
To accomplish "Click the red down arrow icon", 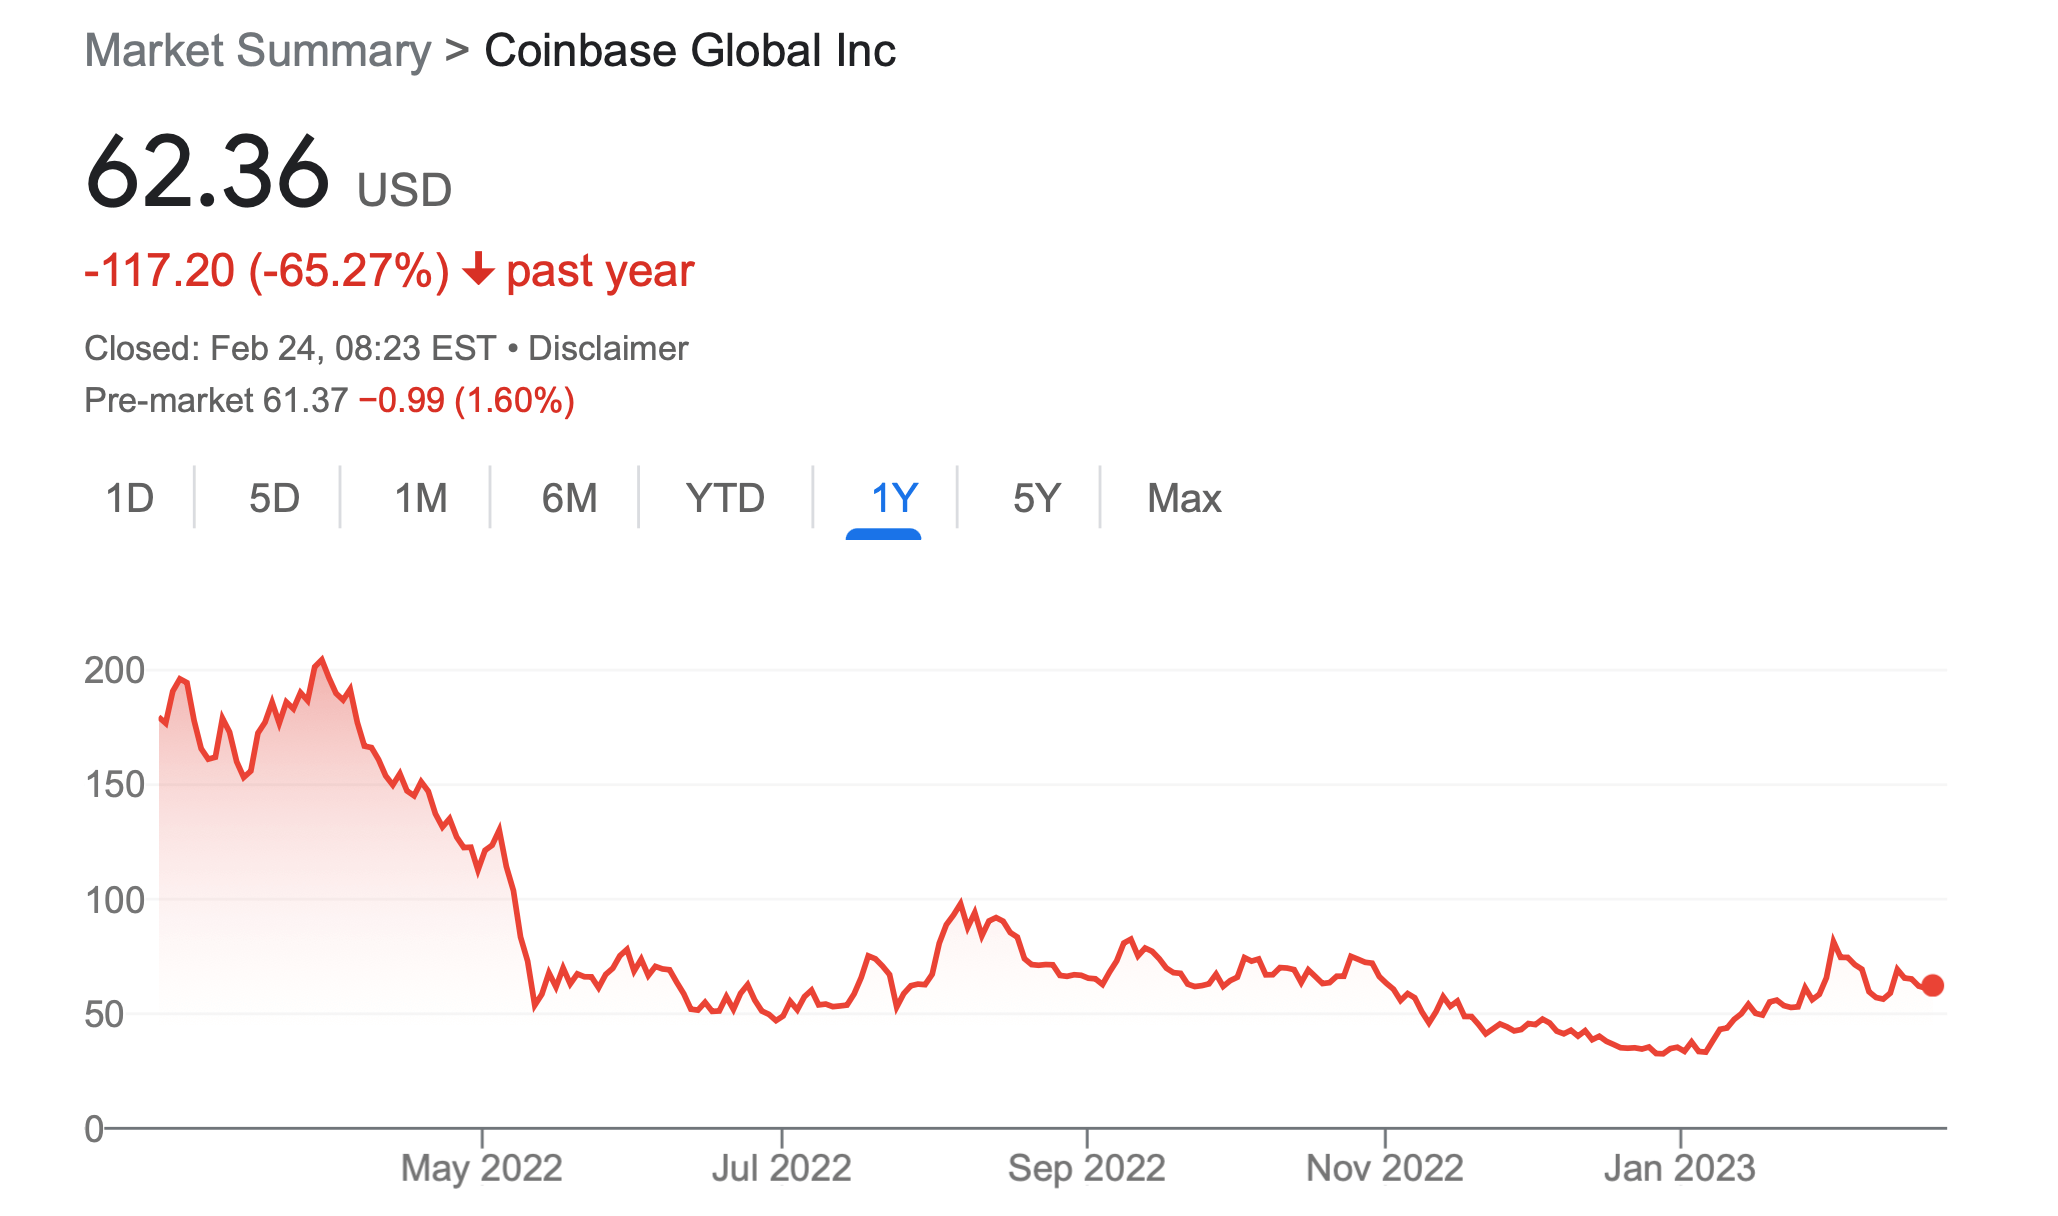I will coord(478,270).
